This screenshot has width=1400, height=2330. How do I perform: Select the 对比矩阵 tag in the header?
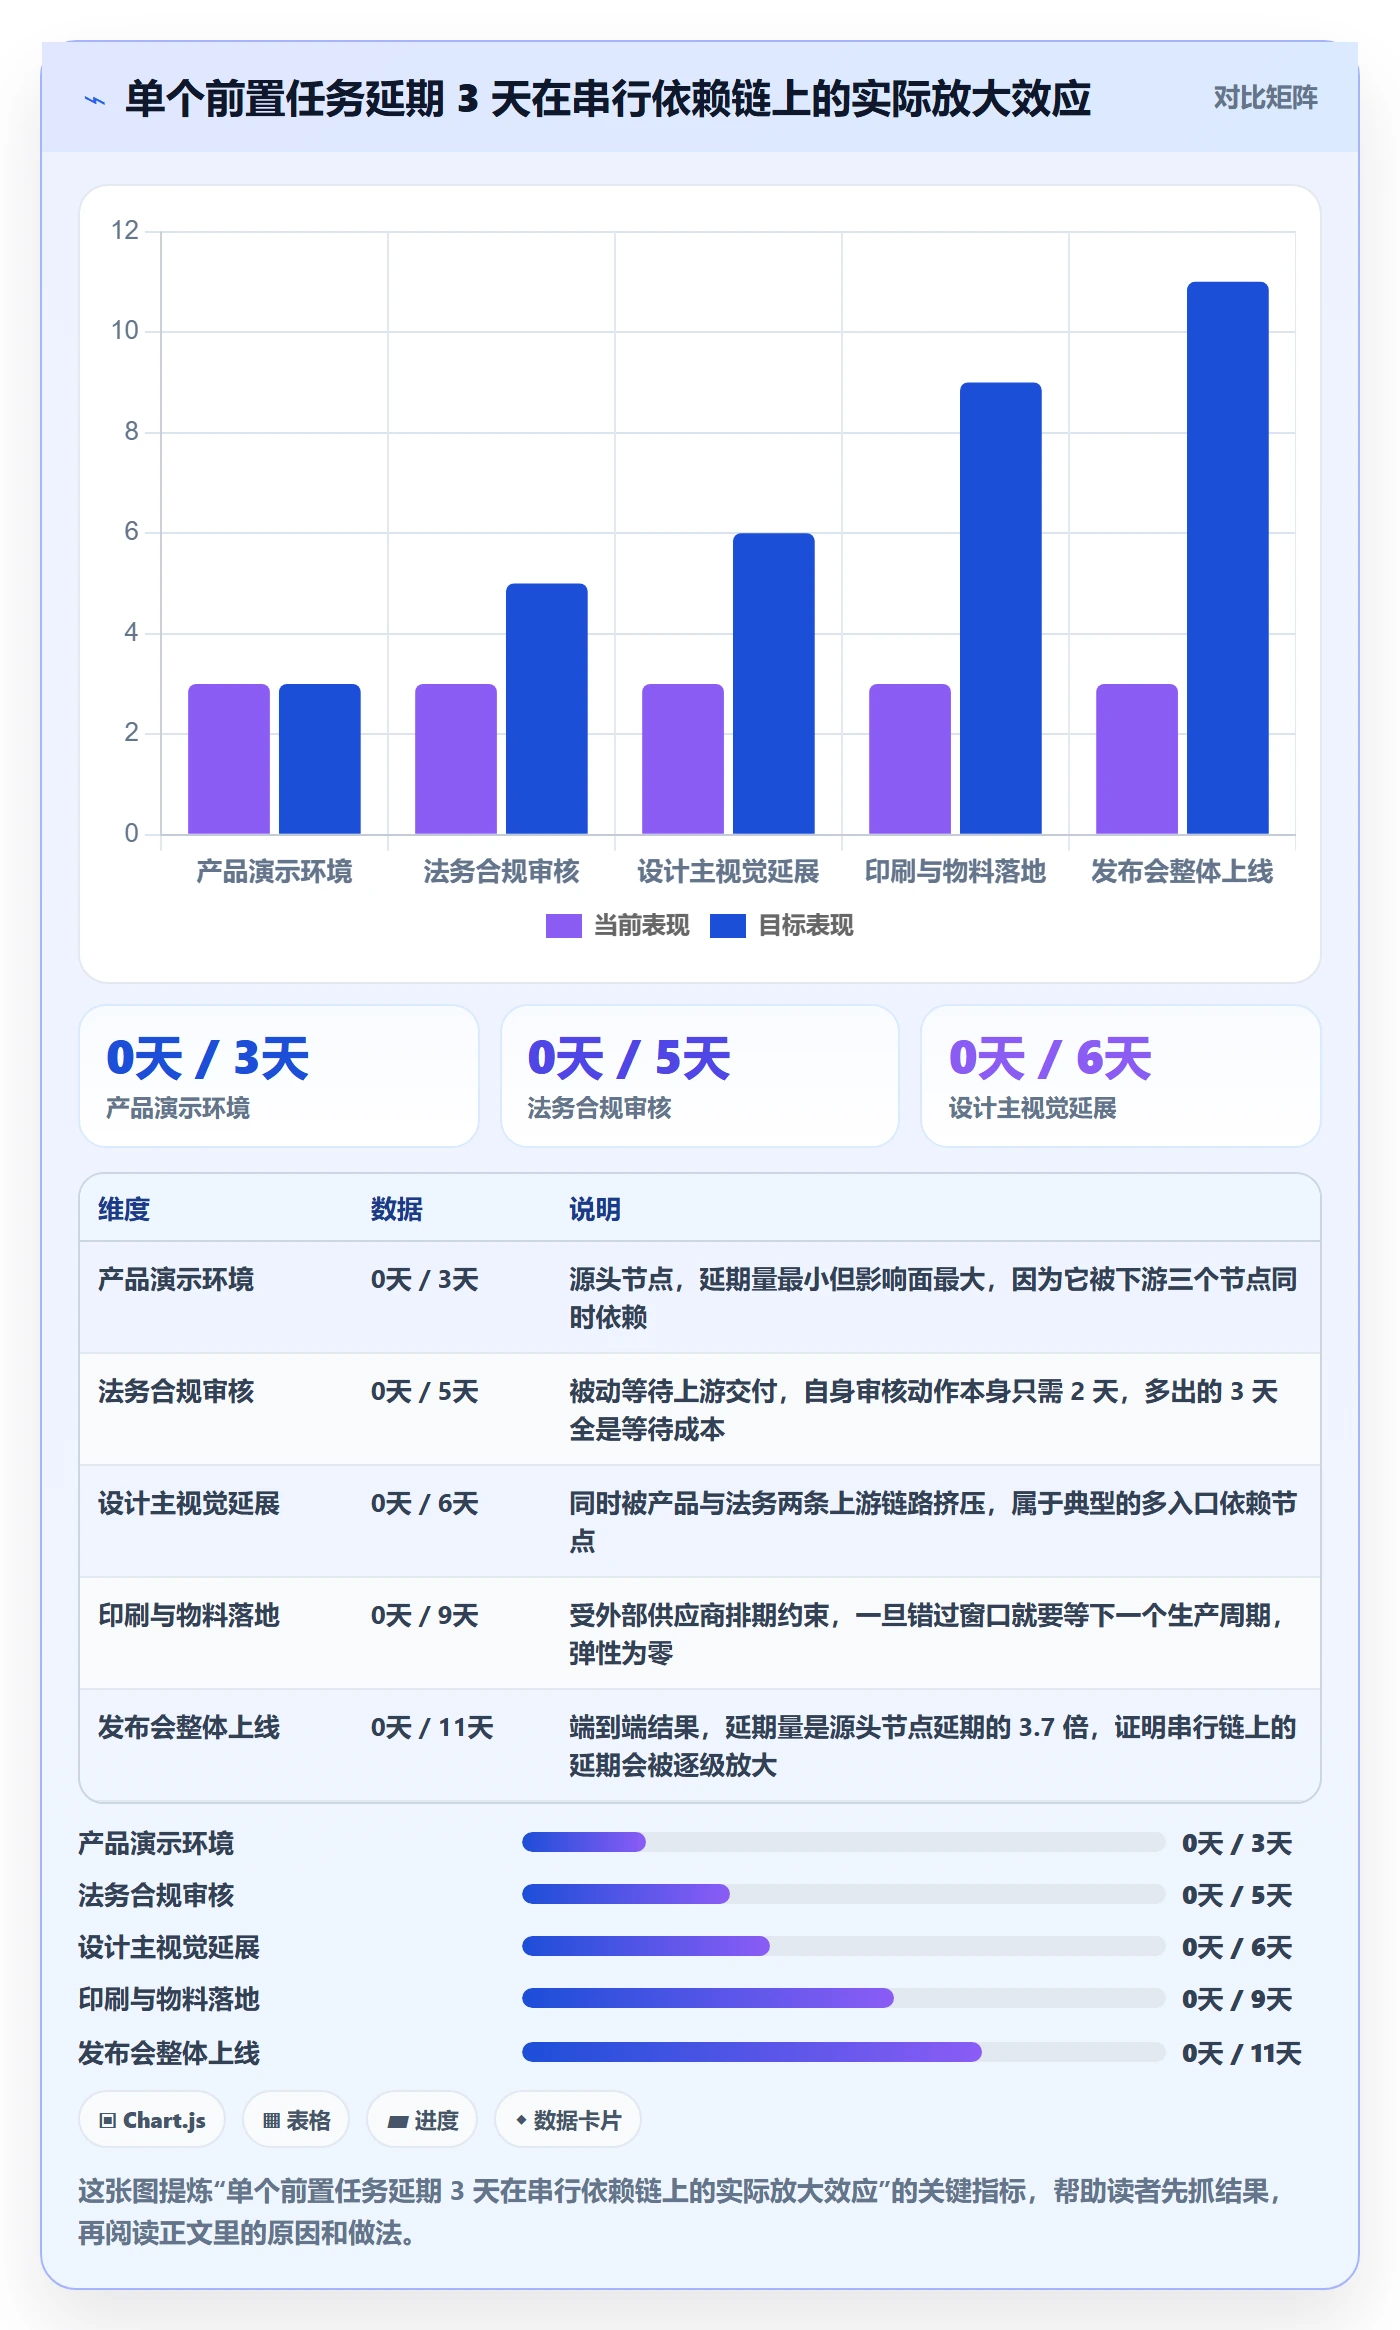coord(1265,97)
